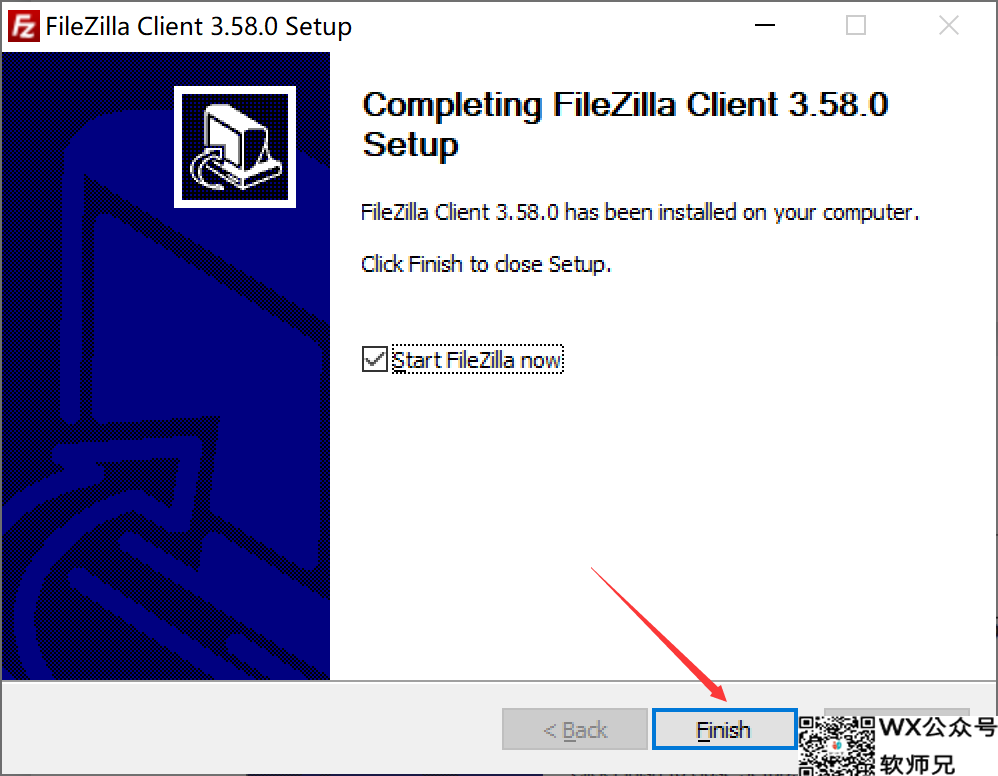998x776 pixels.
Task: Click the disabled maximize window icon
Action: coord(855,25)
